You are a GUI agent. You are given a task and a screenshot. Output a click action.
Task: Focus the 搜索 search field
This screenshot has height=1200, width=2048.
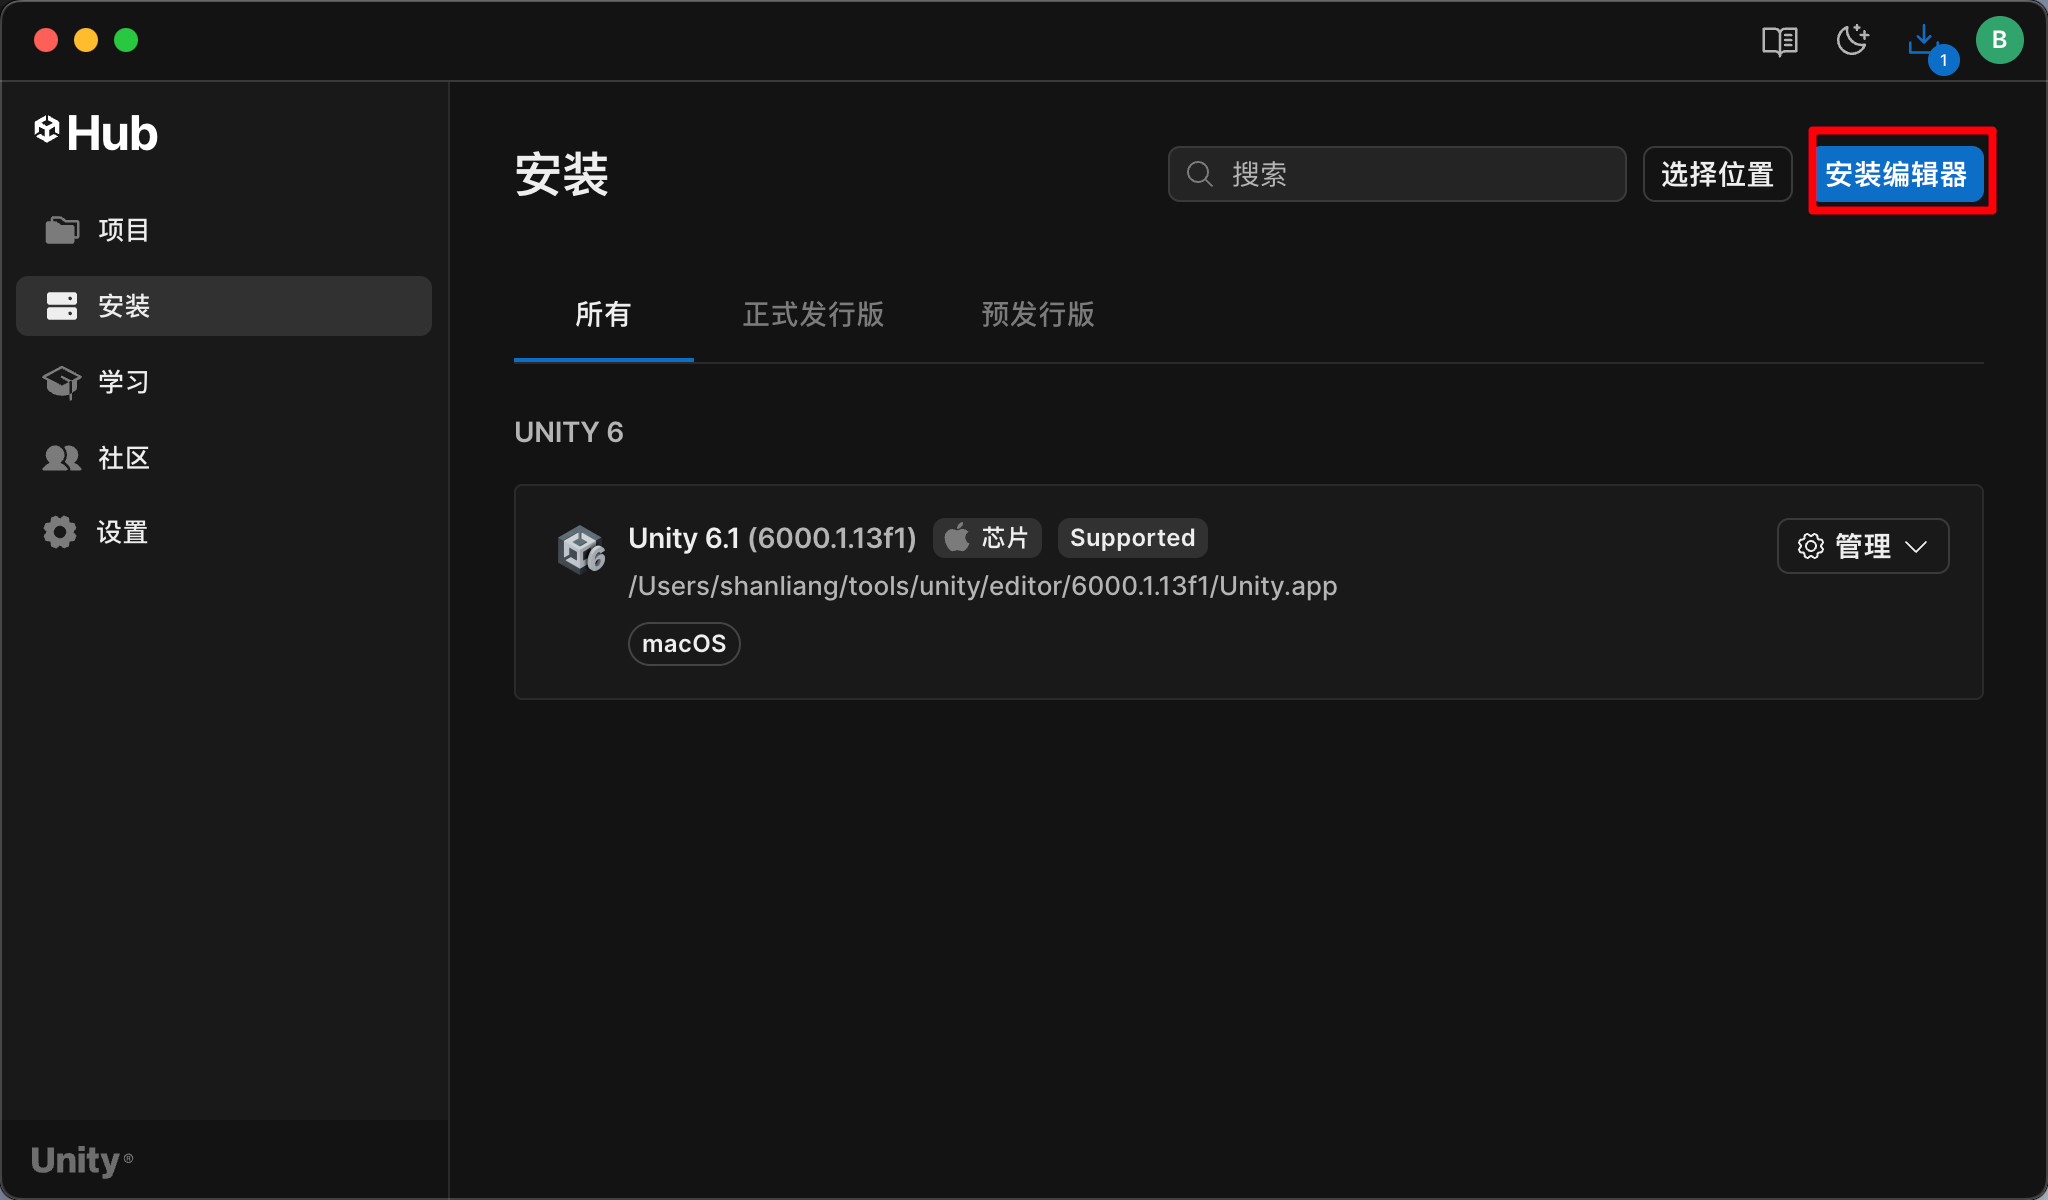click(1397, 174)
